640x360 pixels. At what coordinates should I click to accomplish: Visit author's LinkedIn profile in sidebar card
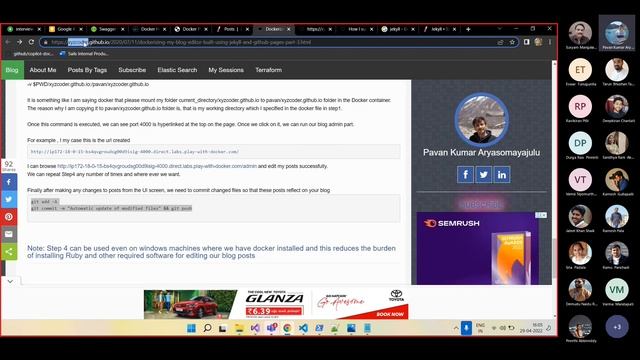(x=502, y=175)
